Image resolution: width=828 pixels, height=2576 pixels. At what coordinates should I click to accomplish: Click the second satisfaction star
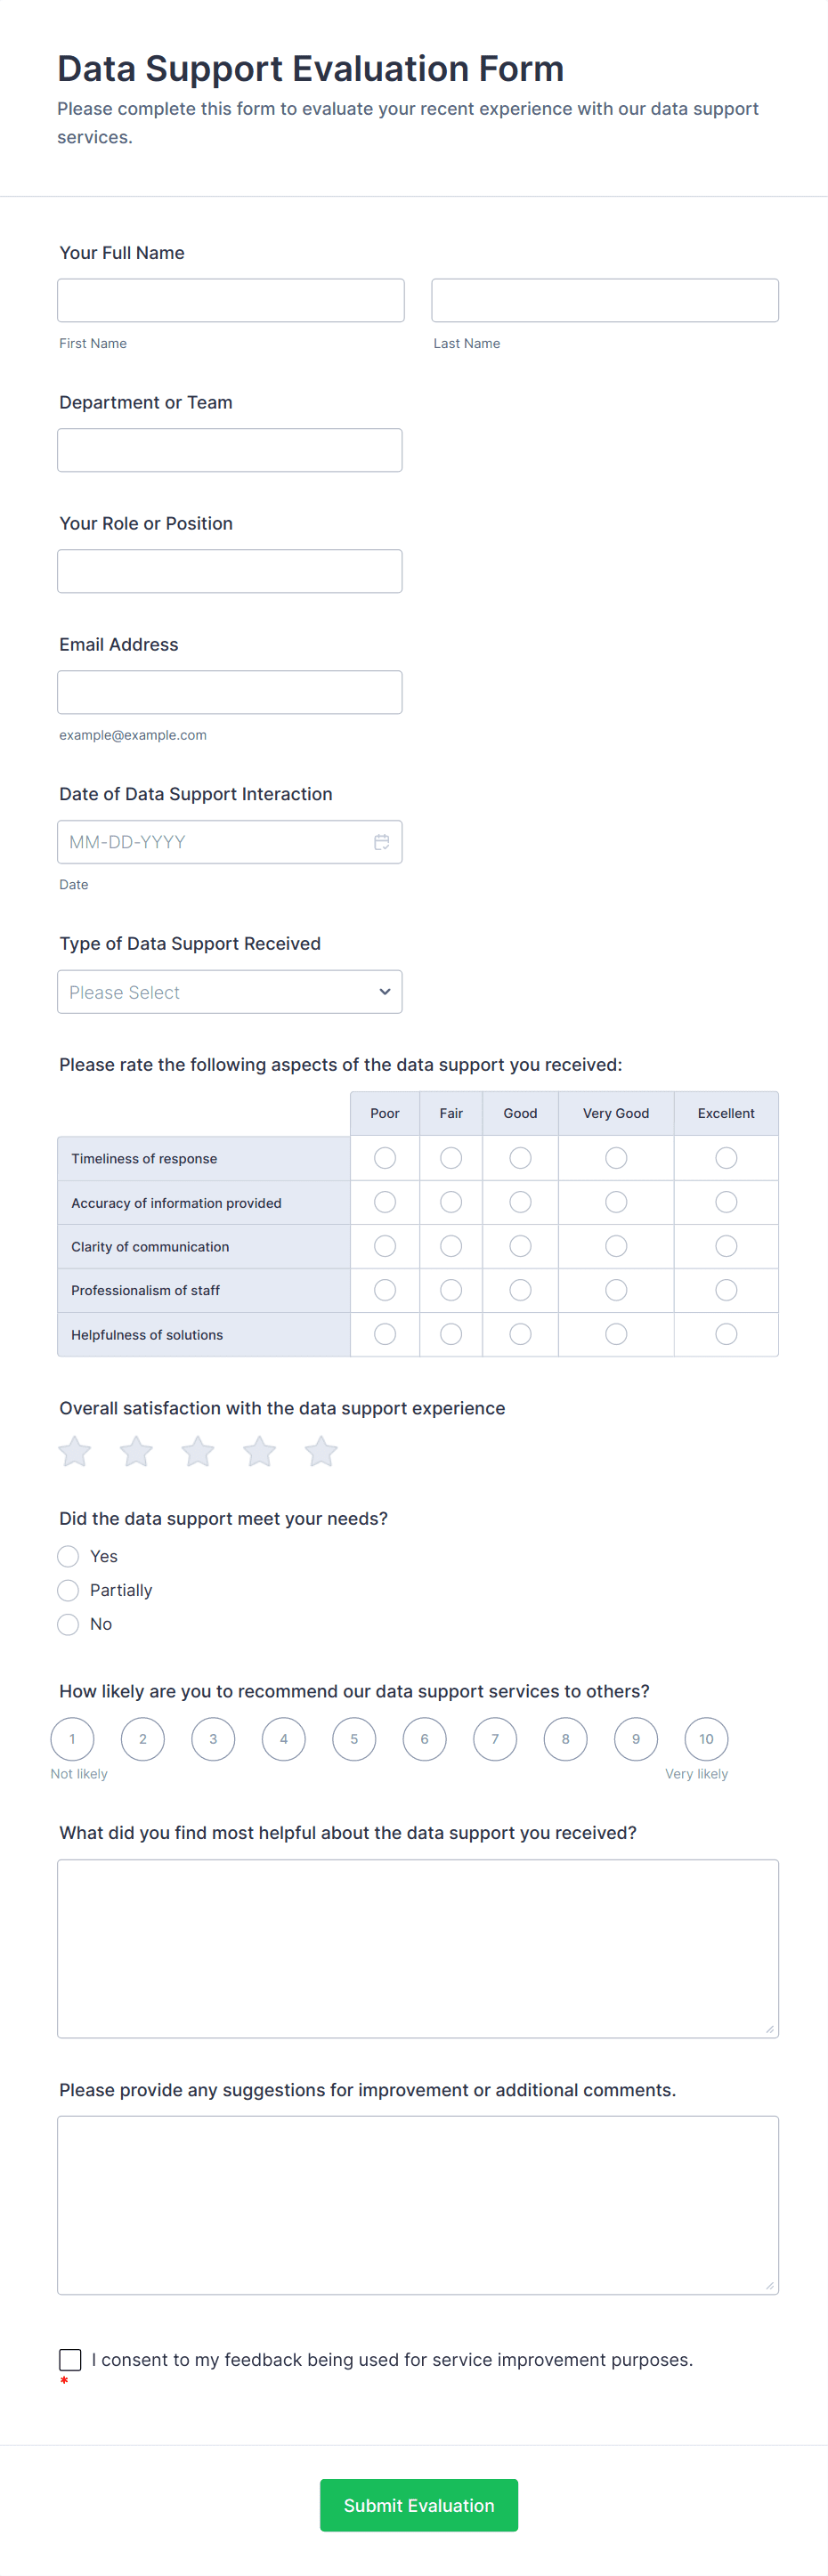click(x=135, y=1451)
